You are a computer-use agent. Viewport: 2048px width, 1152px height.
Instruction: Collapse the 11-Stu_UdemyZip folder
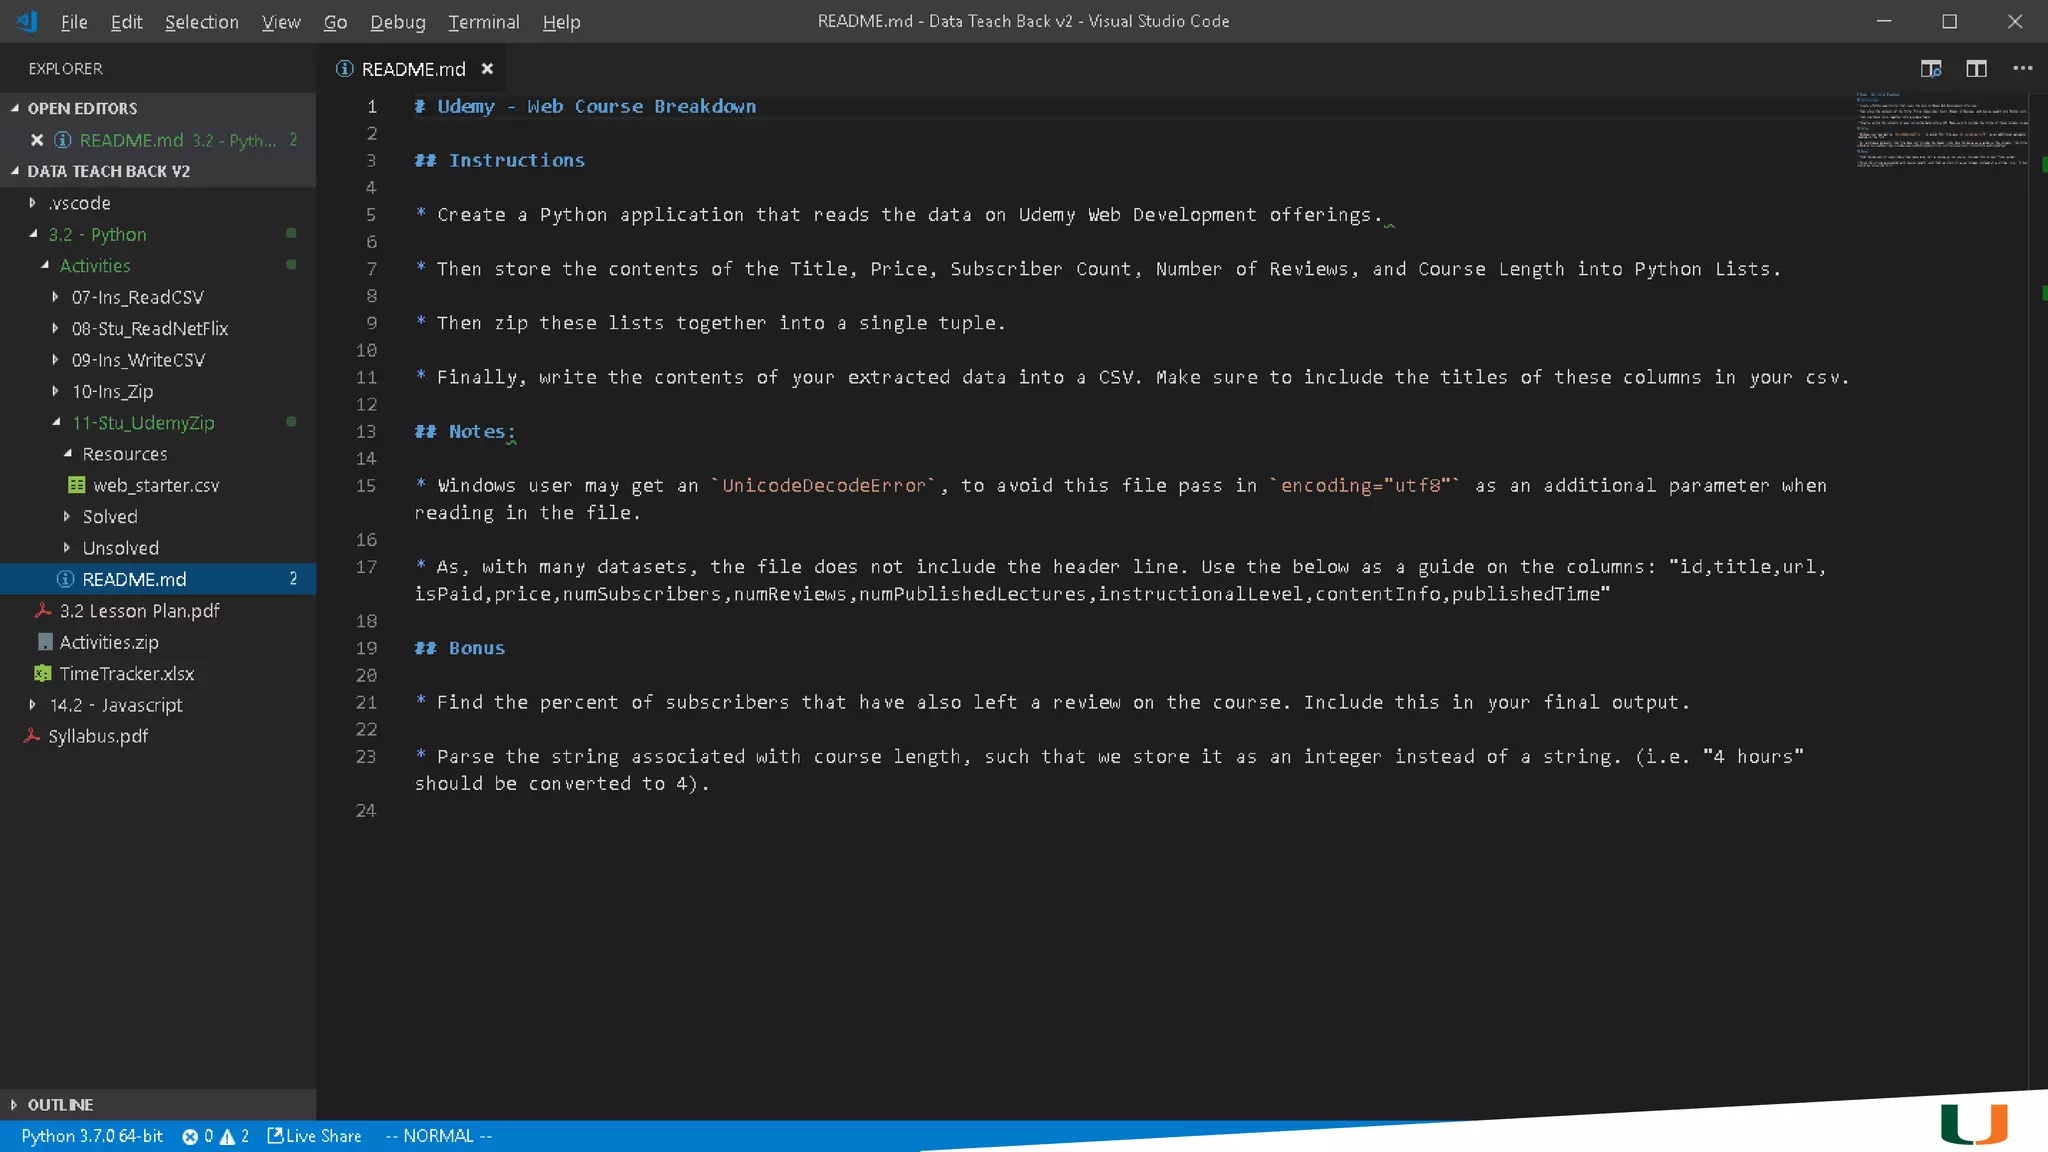tap(143, 423)
